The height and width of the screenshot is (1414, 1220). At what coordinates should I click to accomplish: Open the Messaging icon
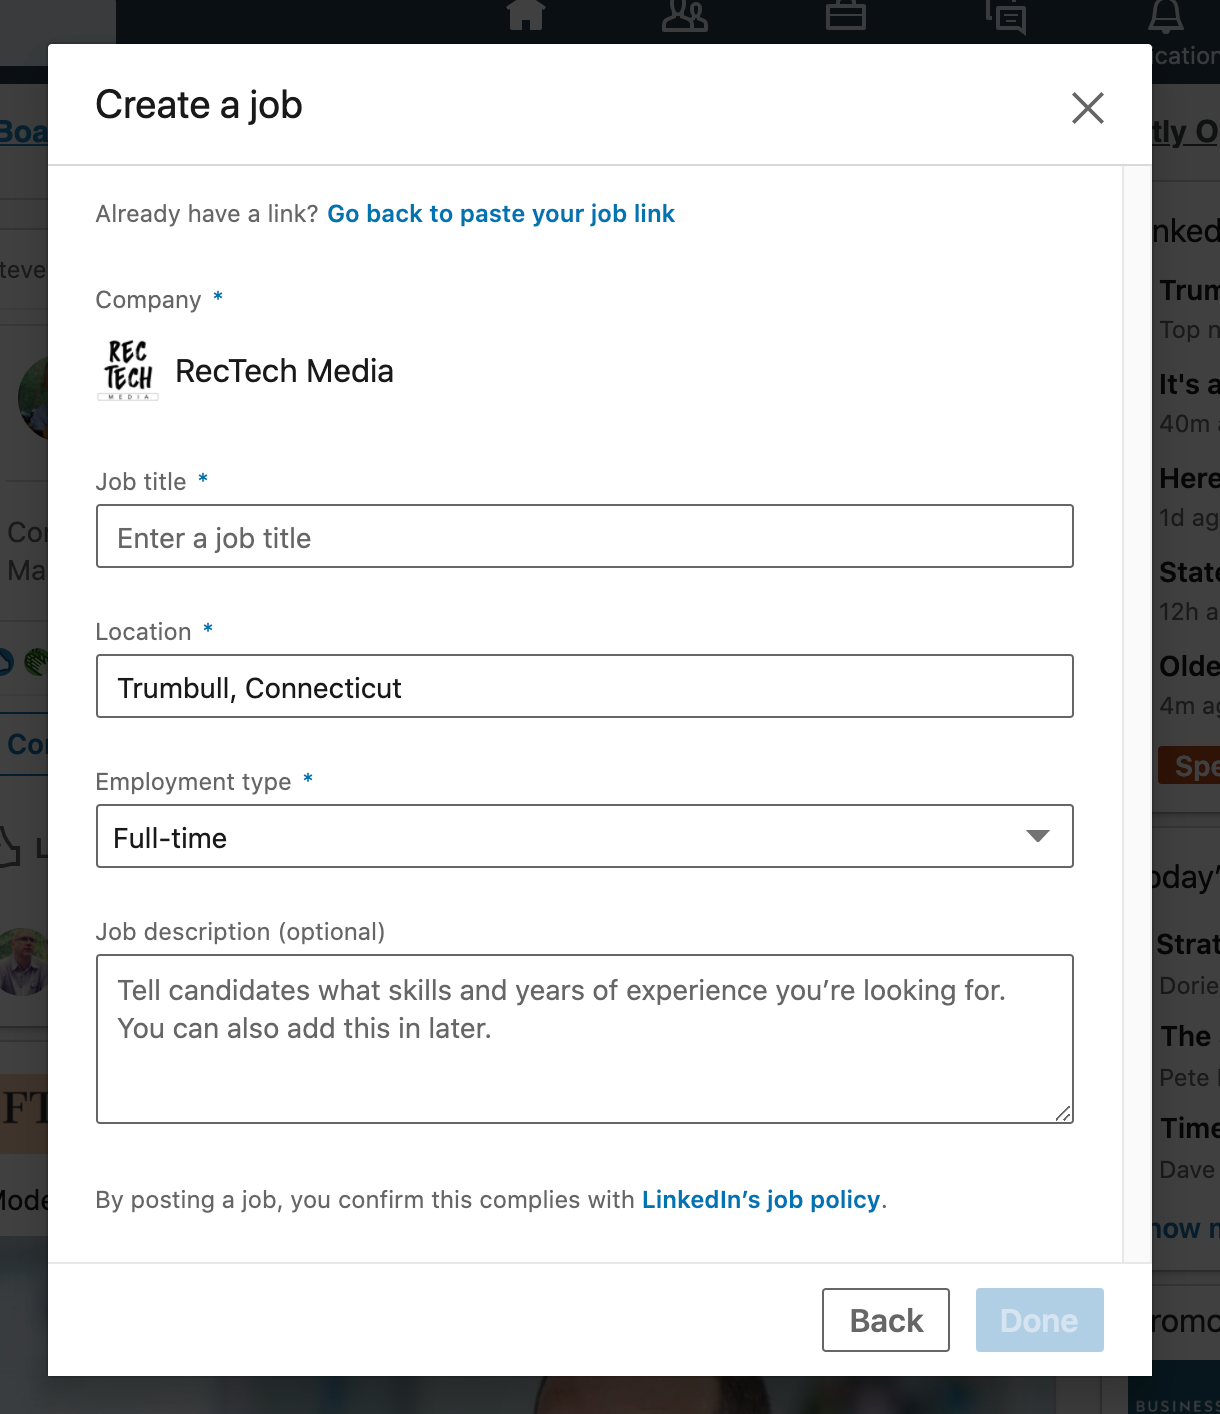tap(1006, 18)
